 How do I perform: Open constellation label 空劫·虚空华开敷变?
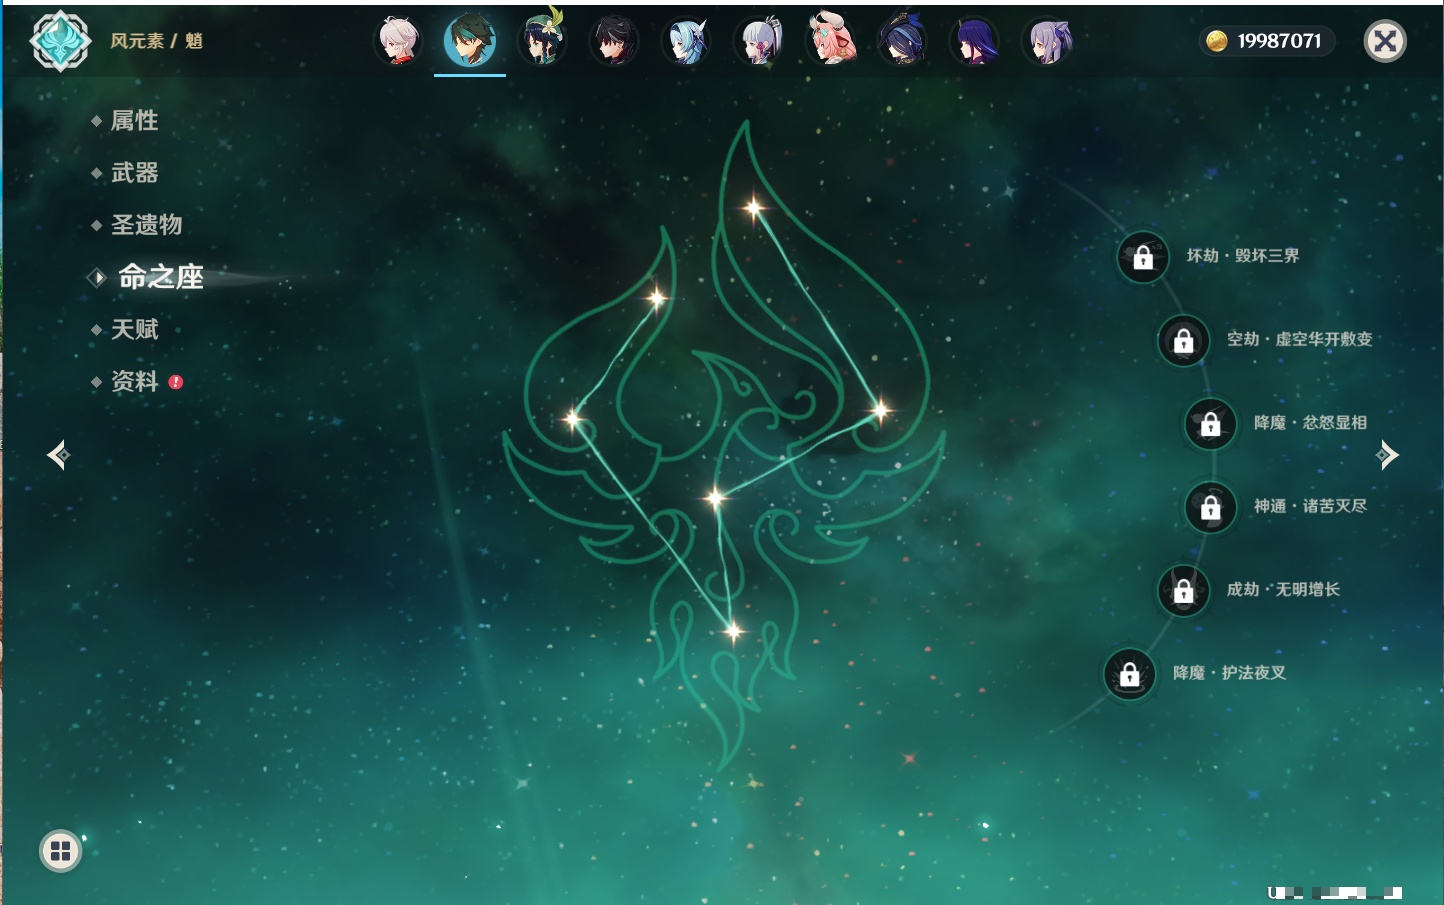[1300, 339]
